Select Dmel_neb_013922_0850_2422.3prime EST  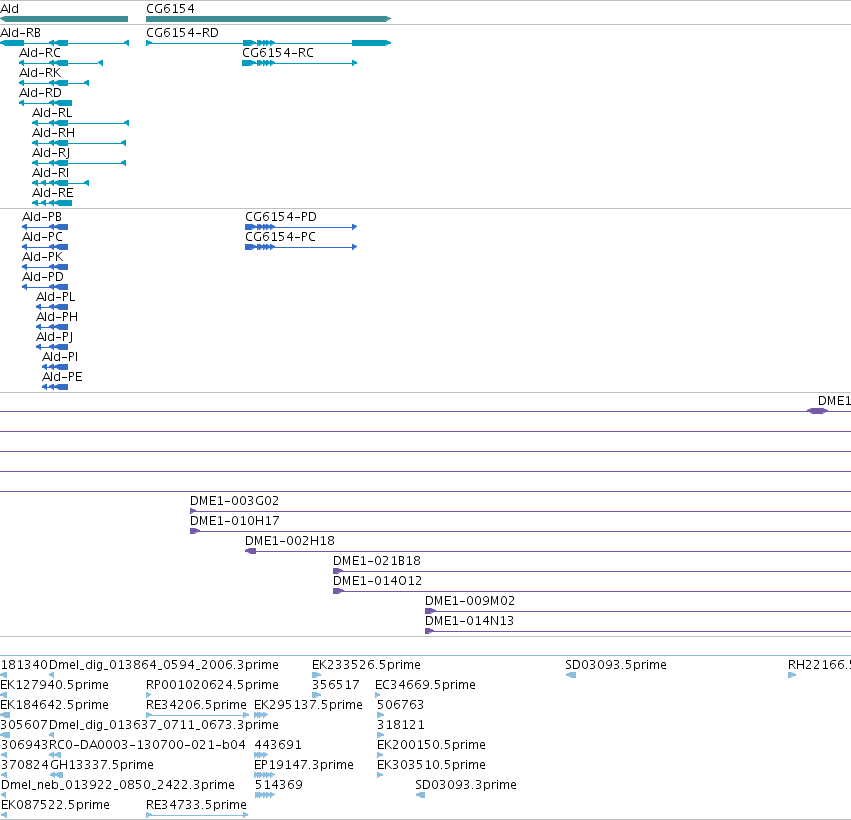(4, 796)
